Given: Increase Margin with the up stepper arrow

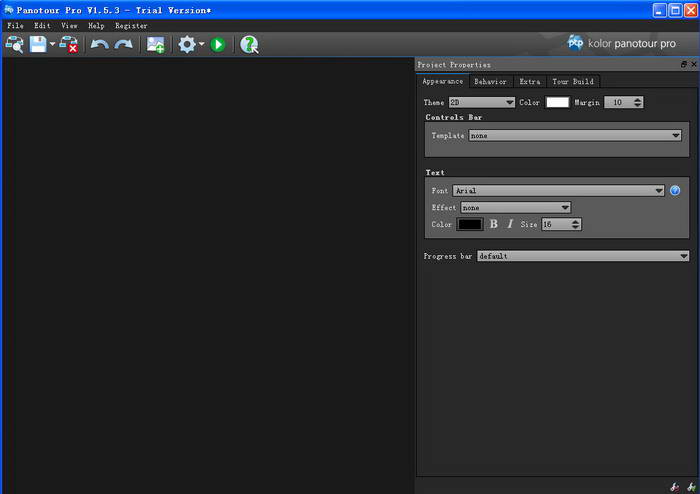Looking at the screenshot, I should tap(638, 100).
